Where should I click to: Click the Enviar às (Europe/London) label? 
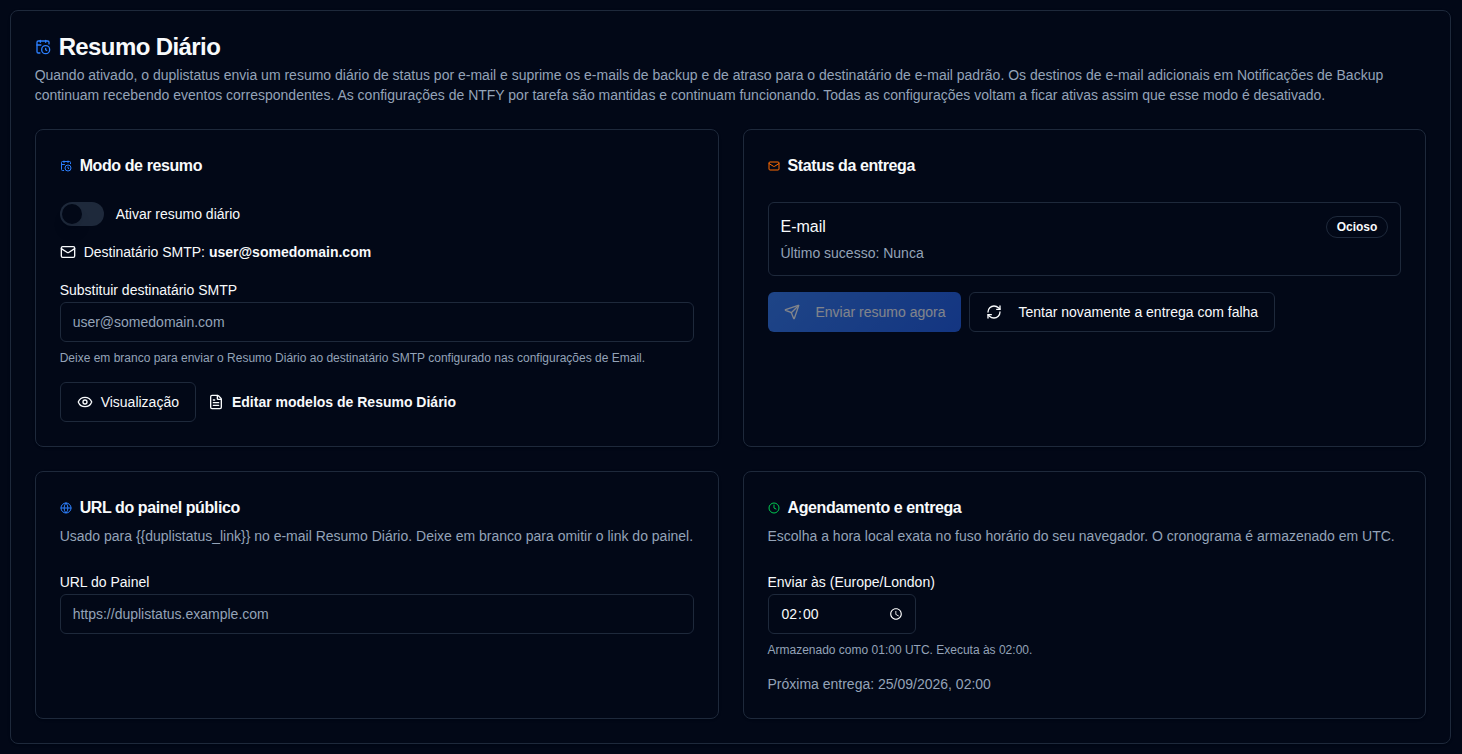pyautogui.click(x=851, y=582)
